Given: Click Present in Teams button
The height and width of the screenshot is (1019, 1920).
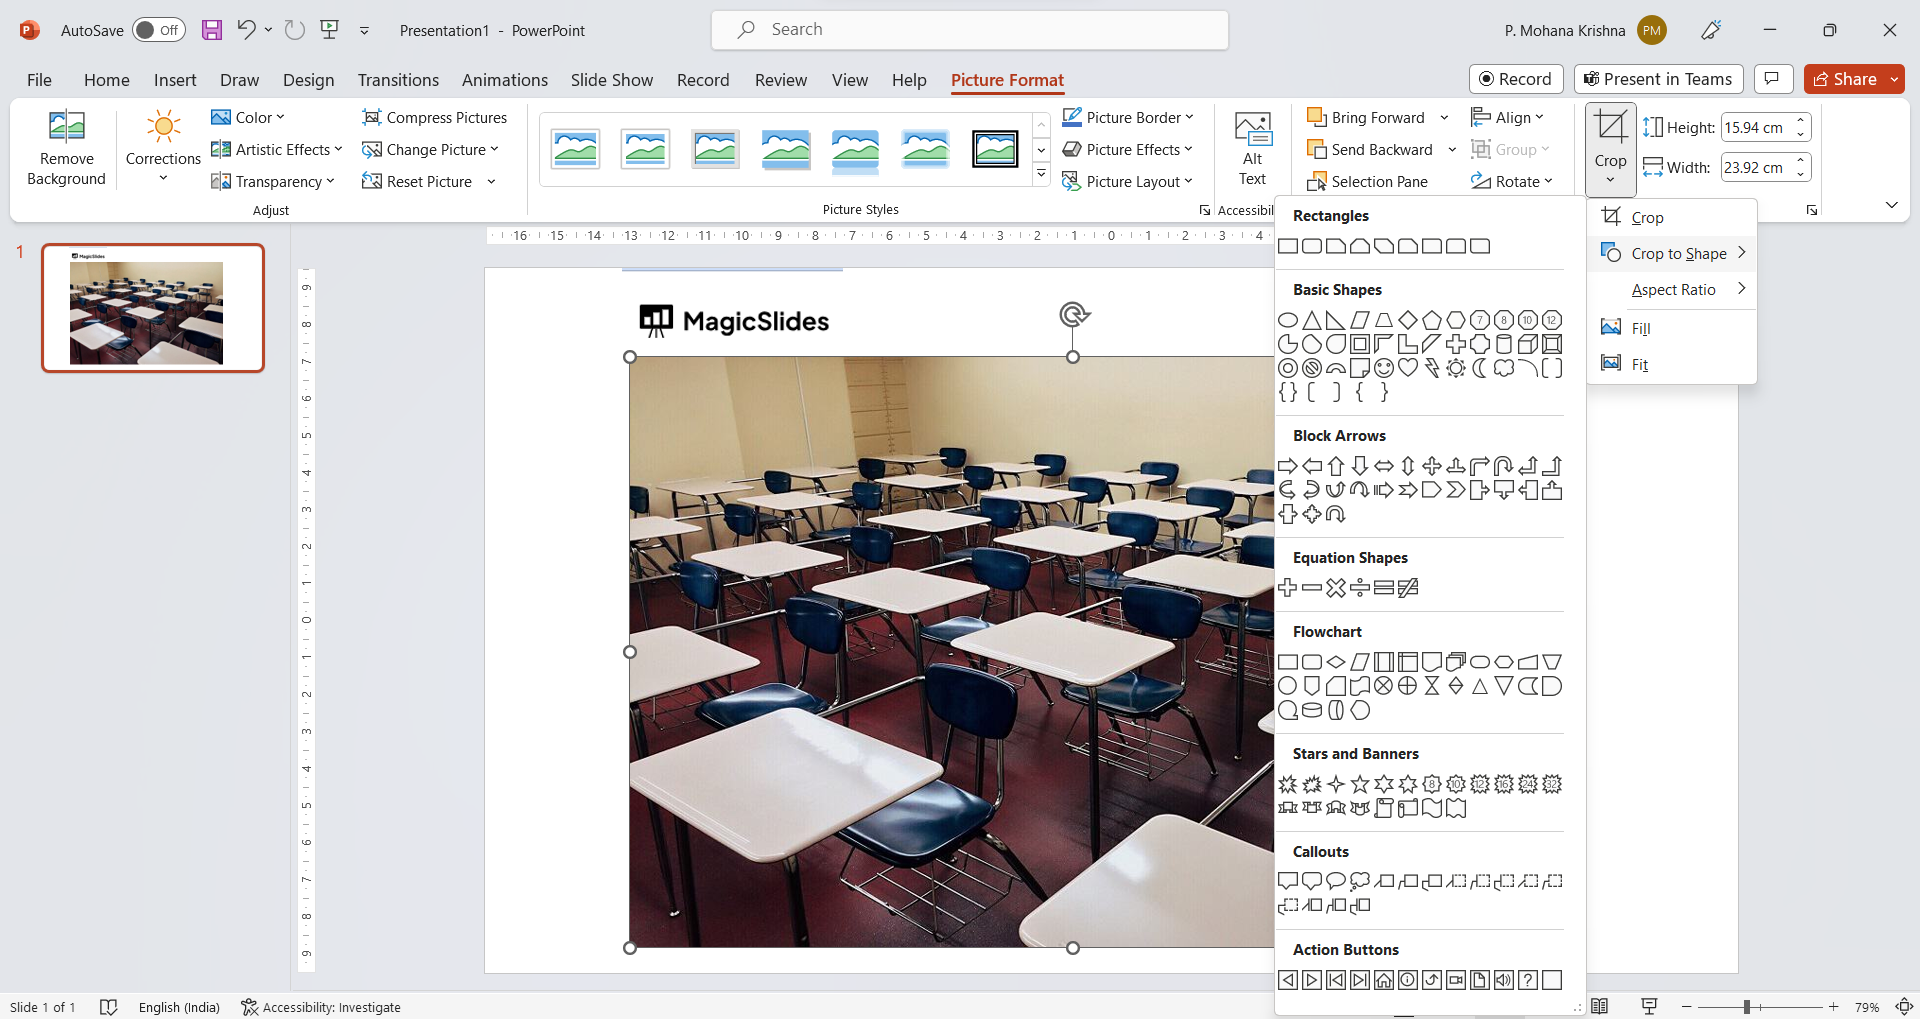Looking at the screenshot, I should 1658,79.
